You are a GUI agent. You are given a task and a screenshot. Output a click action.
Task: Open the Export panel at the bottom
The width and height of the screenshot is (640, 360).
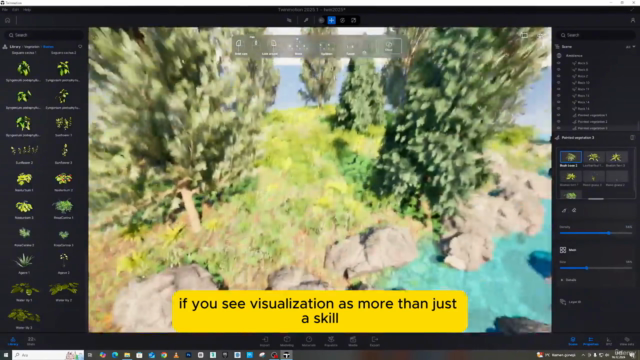click(x=375, y=341)
